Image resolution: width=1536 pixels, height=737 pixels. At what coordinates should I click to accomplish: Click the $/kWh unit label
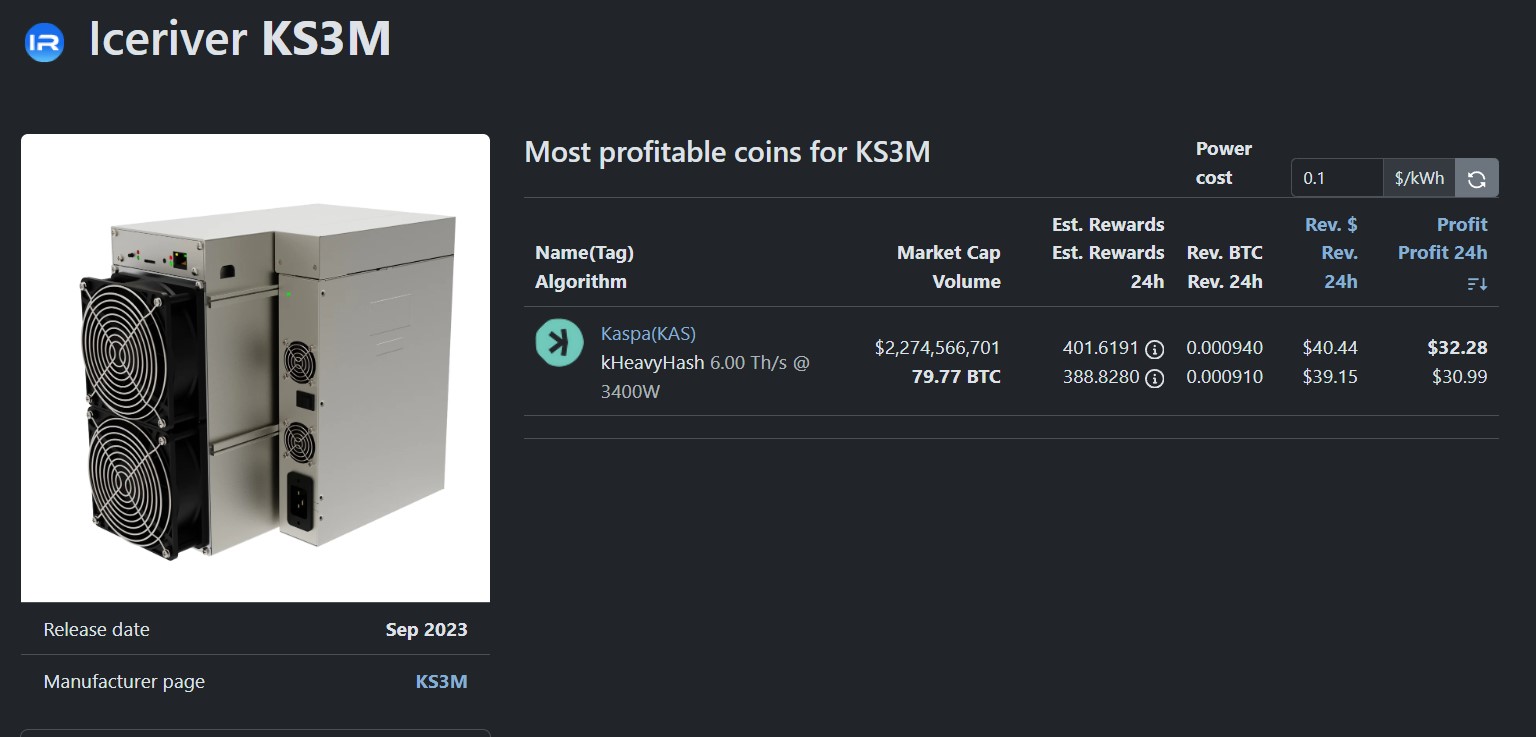[x=1419, y=178]
